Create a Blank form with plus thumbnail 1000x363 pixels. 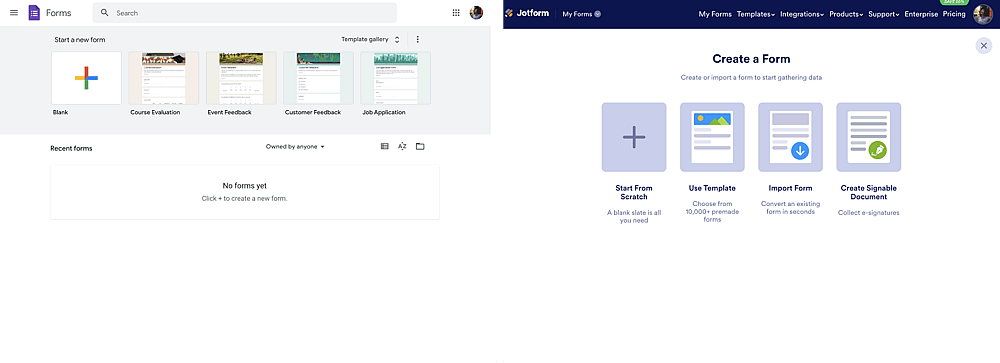[86, 78]
